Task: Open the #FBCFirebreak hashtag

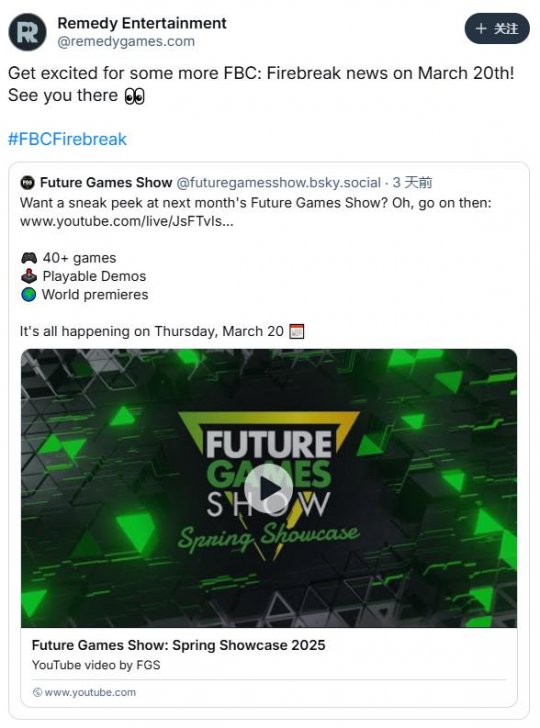Action: tap(67, 139)
